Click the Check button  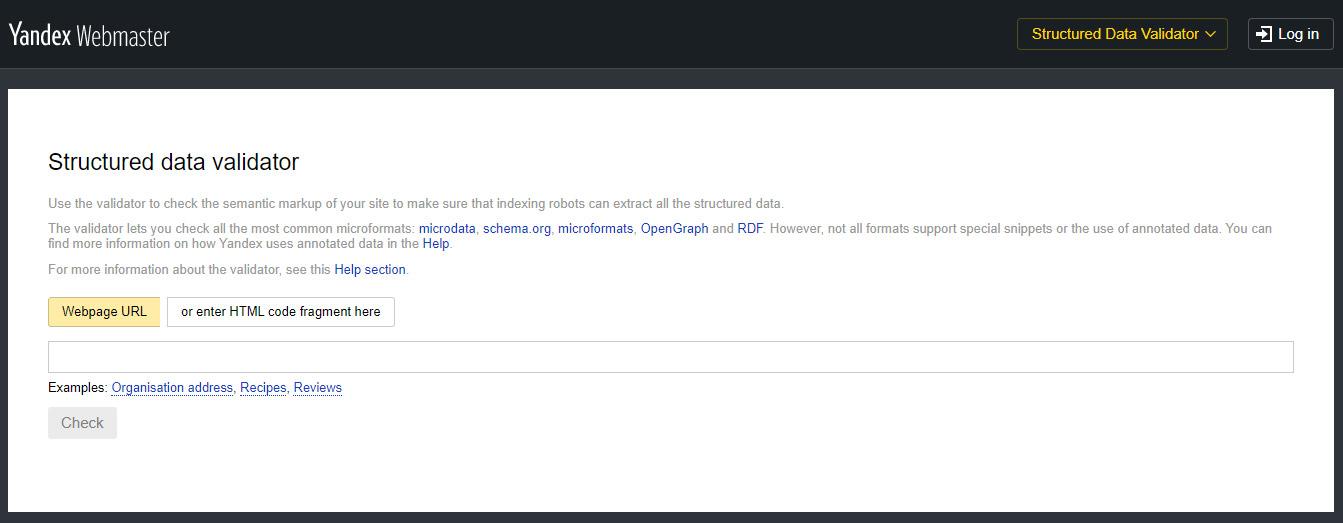tap(82, 423)
